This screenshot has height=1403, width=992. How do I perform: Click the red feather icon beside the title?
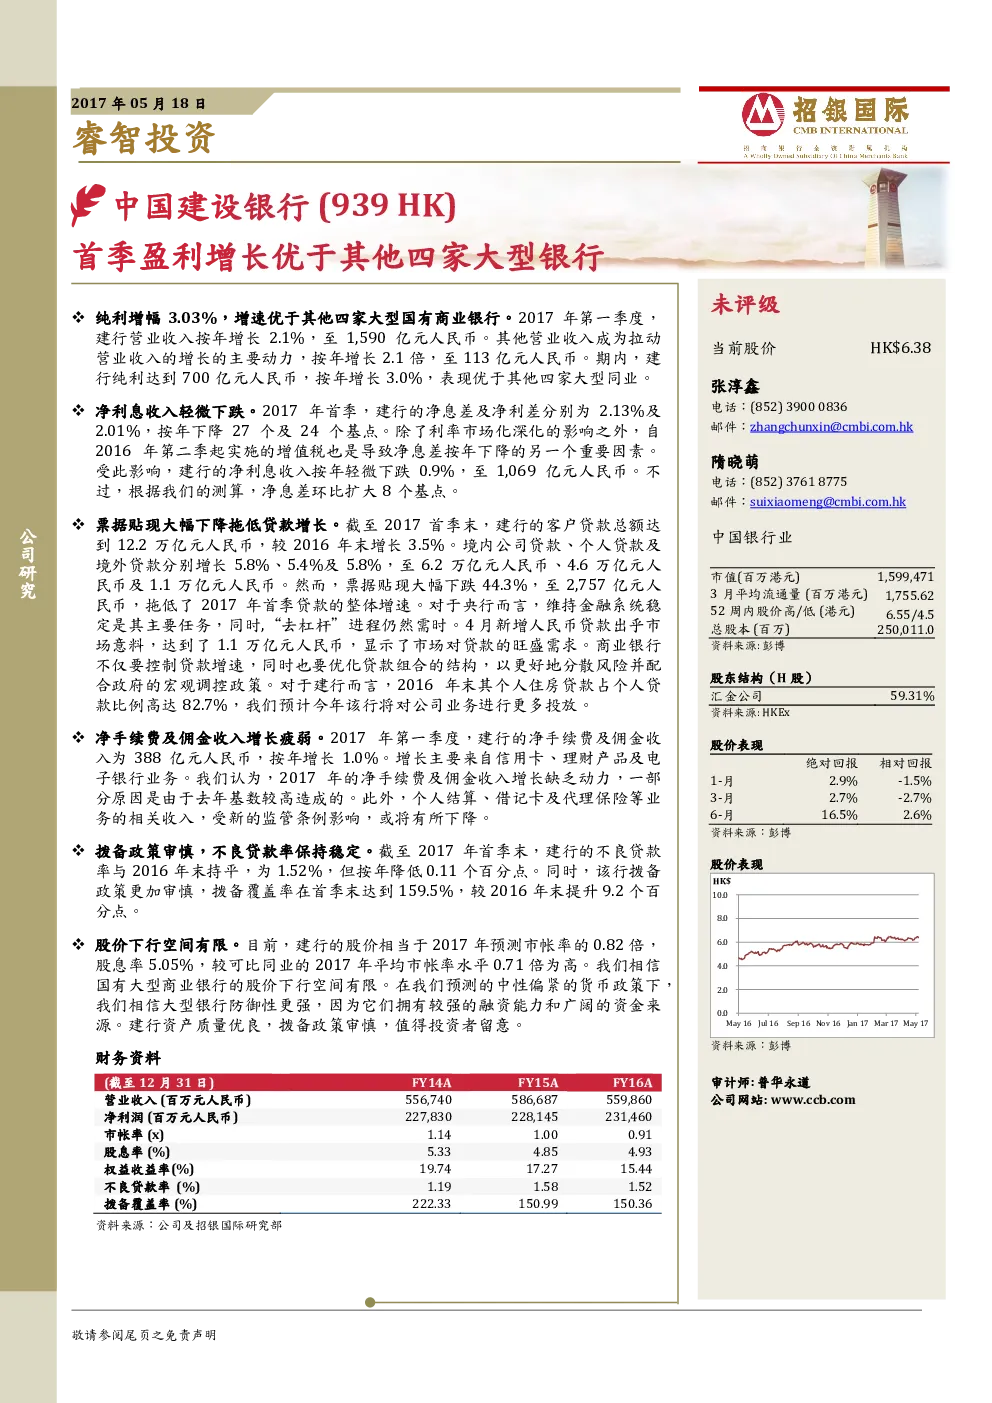tap(88, 205)
